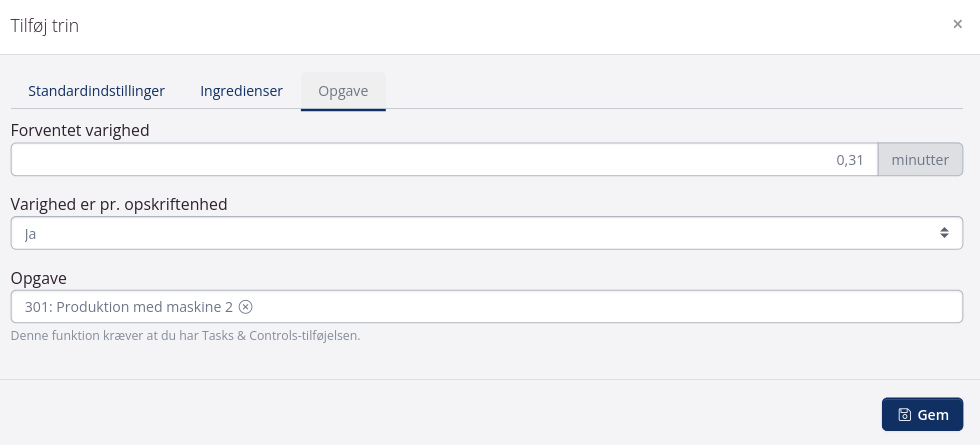
Task: Click the minutter unit addon
Action: point(920,160)
